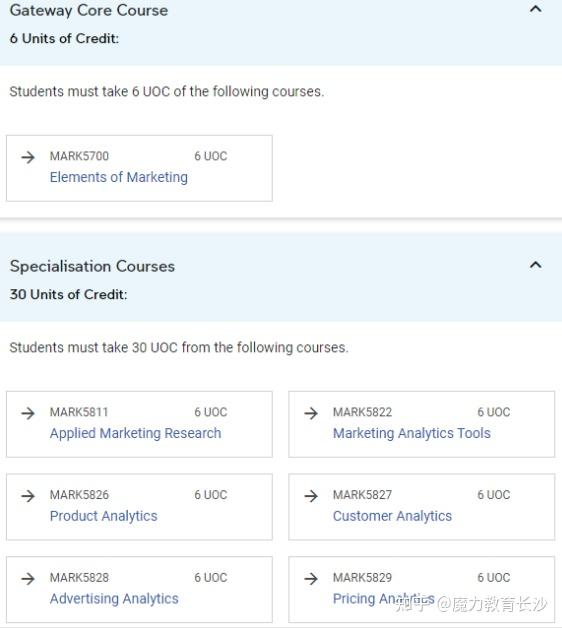Screen dimensions: 562x628
Task: Click the 6 UOC value on MARK5827 card
Action: coord(494,495)
